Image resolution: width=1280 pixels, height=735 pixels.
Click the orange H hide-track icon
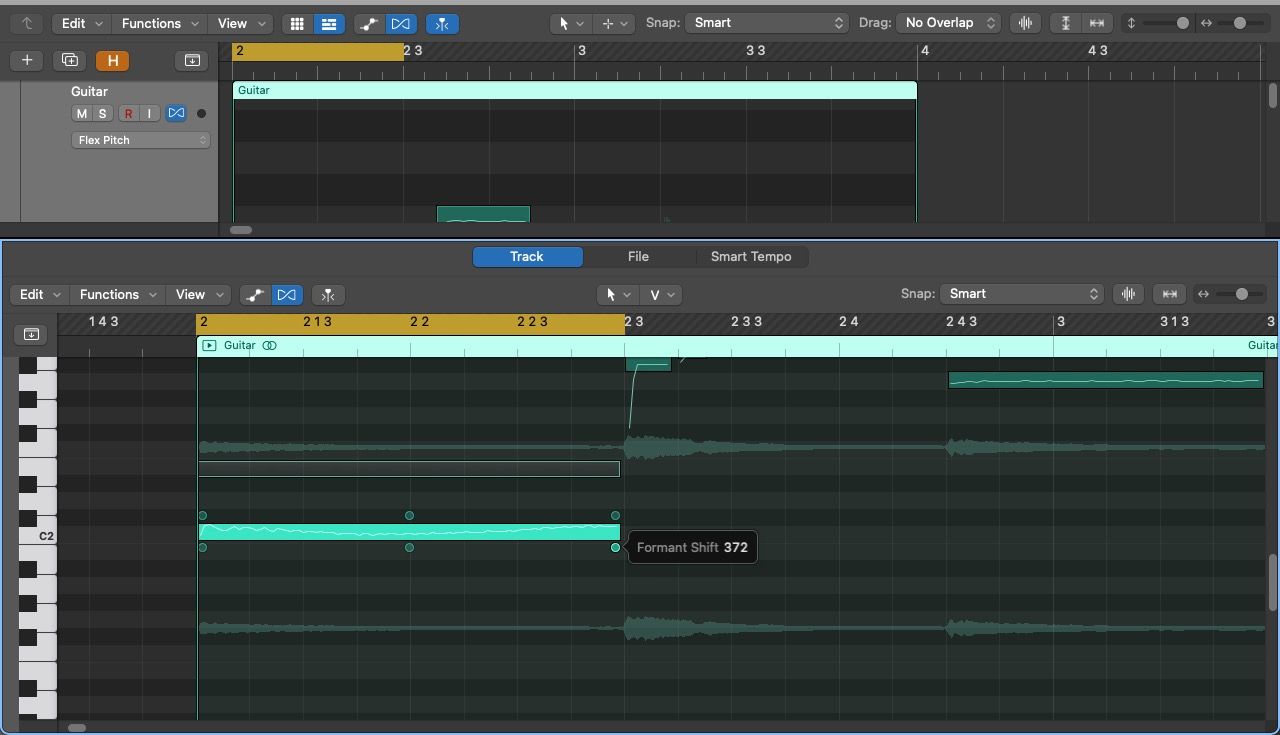[x=112, y=60]
